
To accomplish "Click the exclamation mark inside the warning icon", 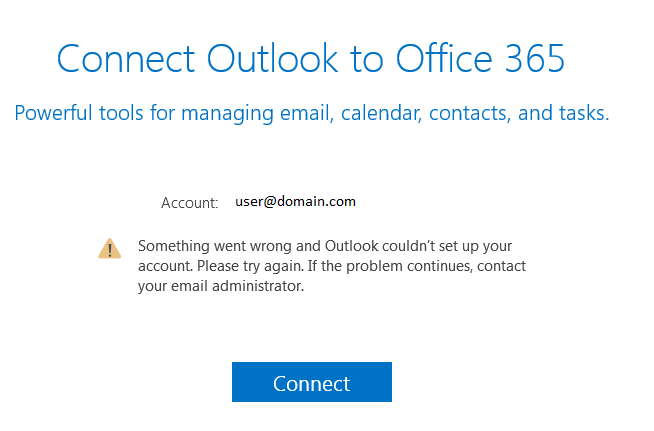I will point(110,250).
